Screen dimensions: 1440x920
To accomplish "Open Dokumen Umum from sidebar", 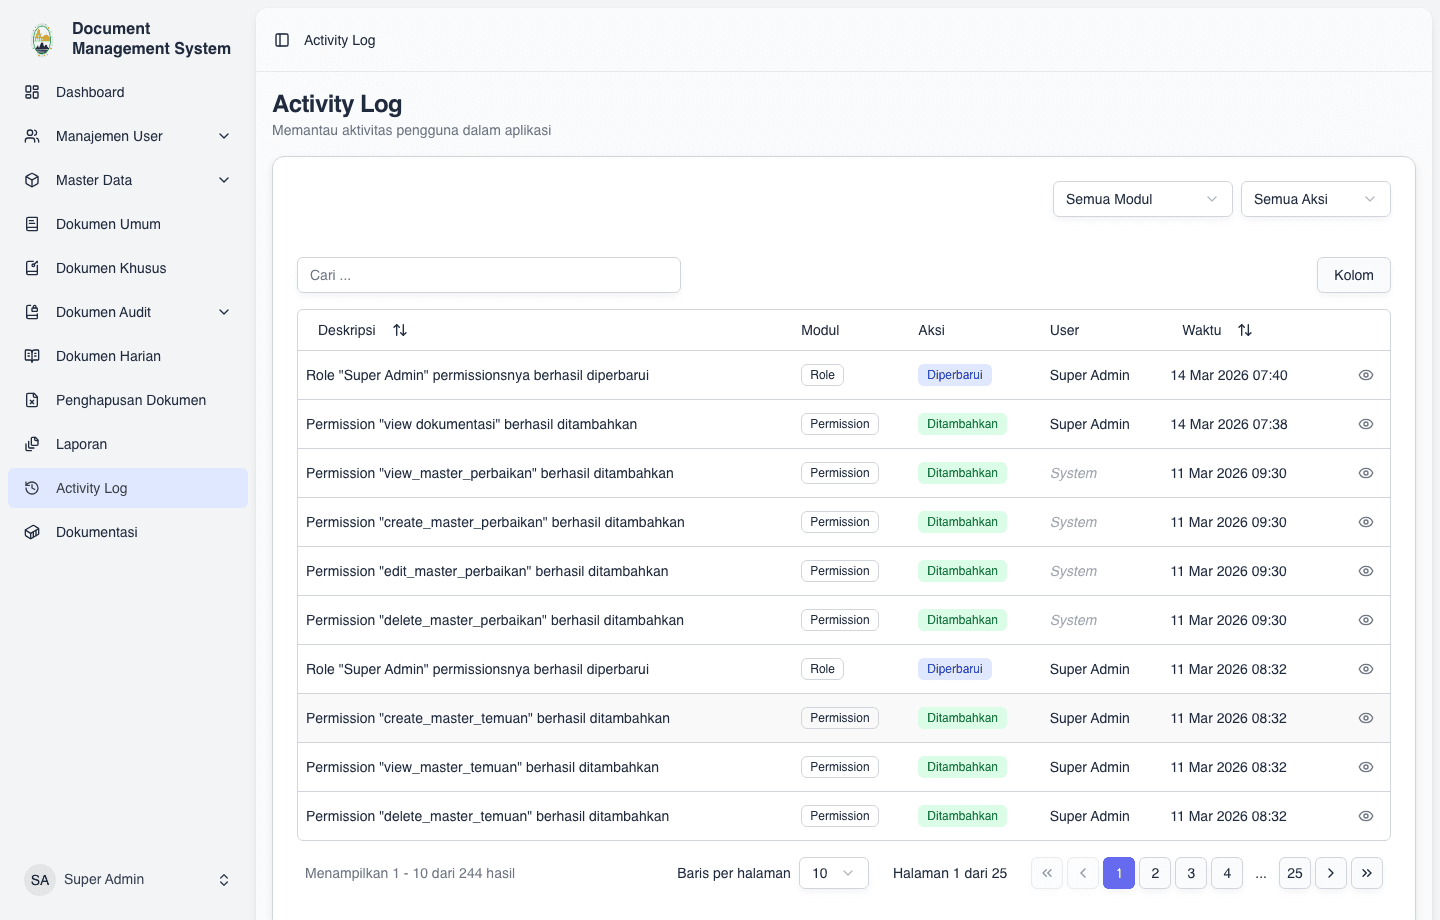I will (x=128, y=224).
